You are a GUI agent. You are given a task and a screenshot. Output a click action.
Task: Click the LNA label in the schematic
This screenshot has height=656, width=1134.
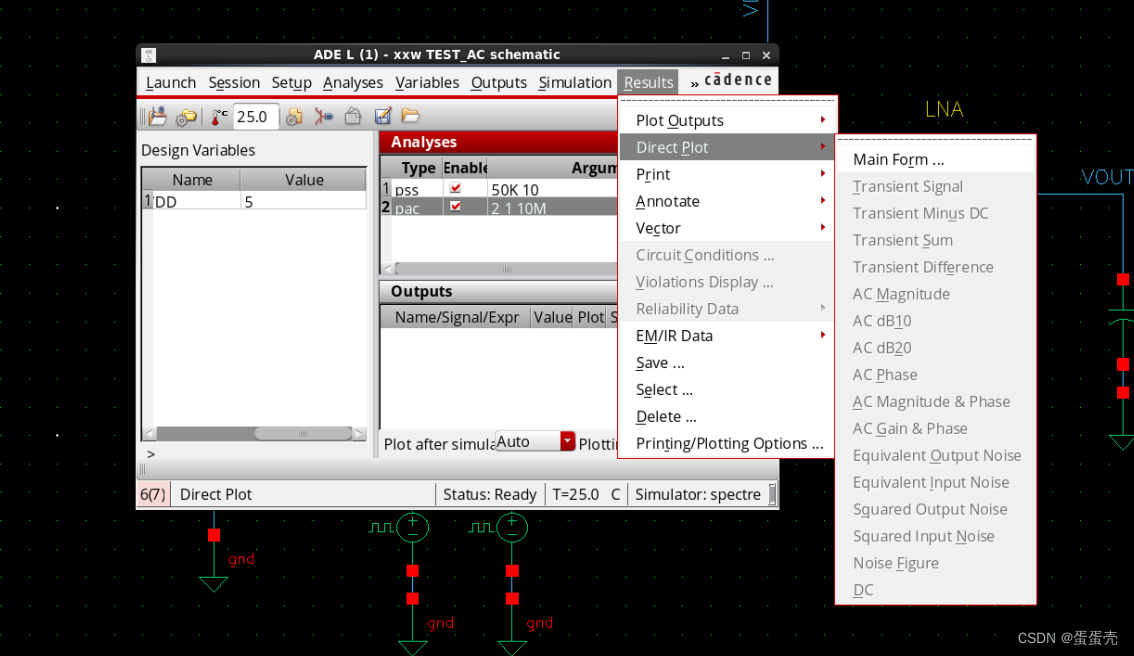coord(944,110)
